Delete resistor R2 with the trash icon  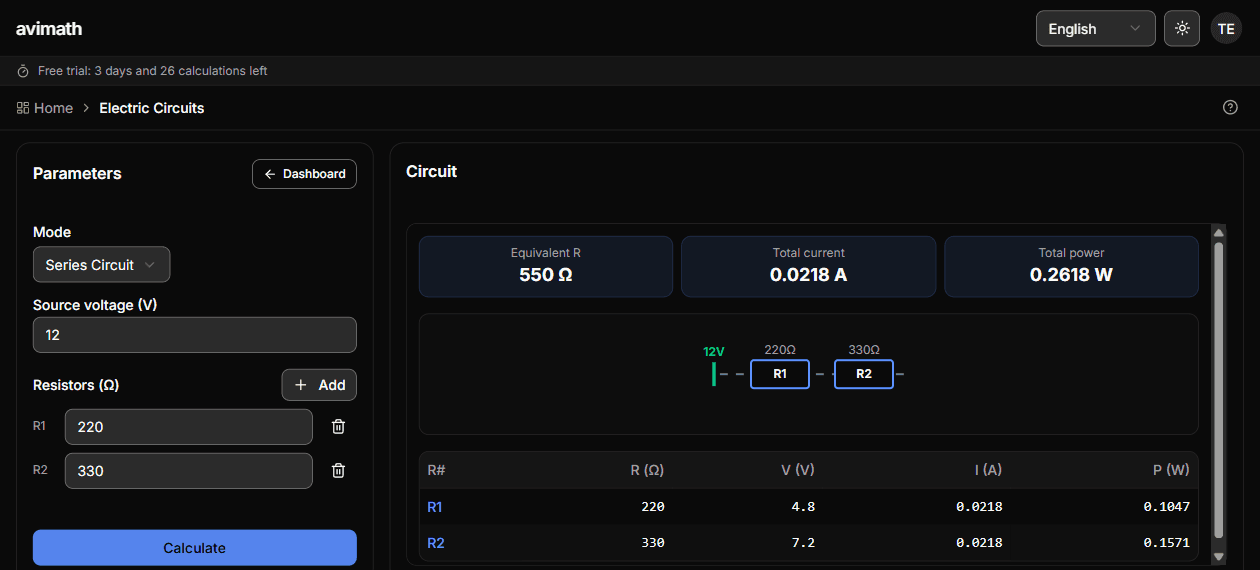(x=339, y=471)
